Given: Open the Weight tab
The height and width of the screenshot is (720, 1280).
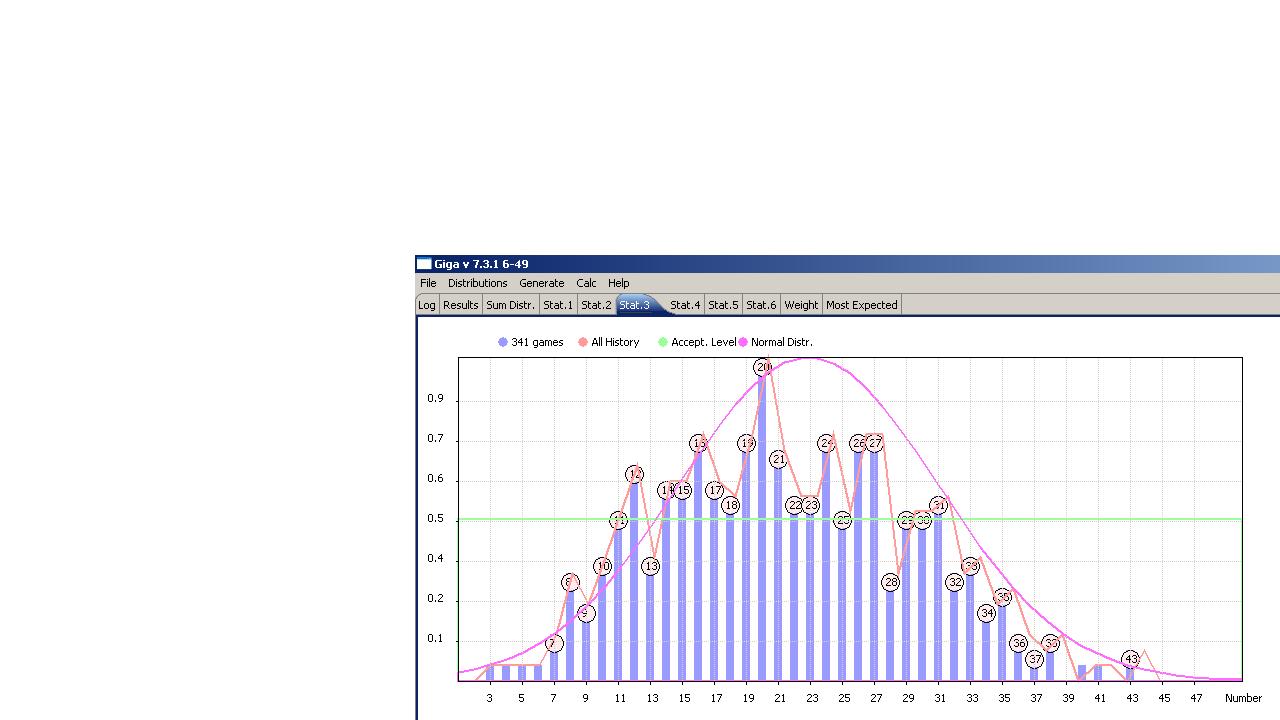Looking at the screenshot, I should tap(801, 305).
